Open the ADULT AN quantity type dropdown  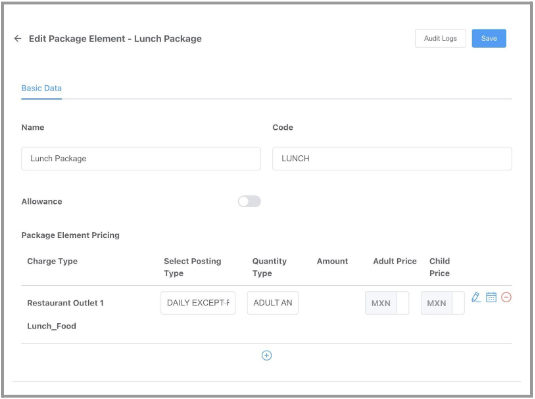click(x=273, y=303)
